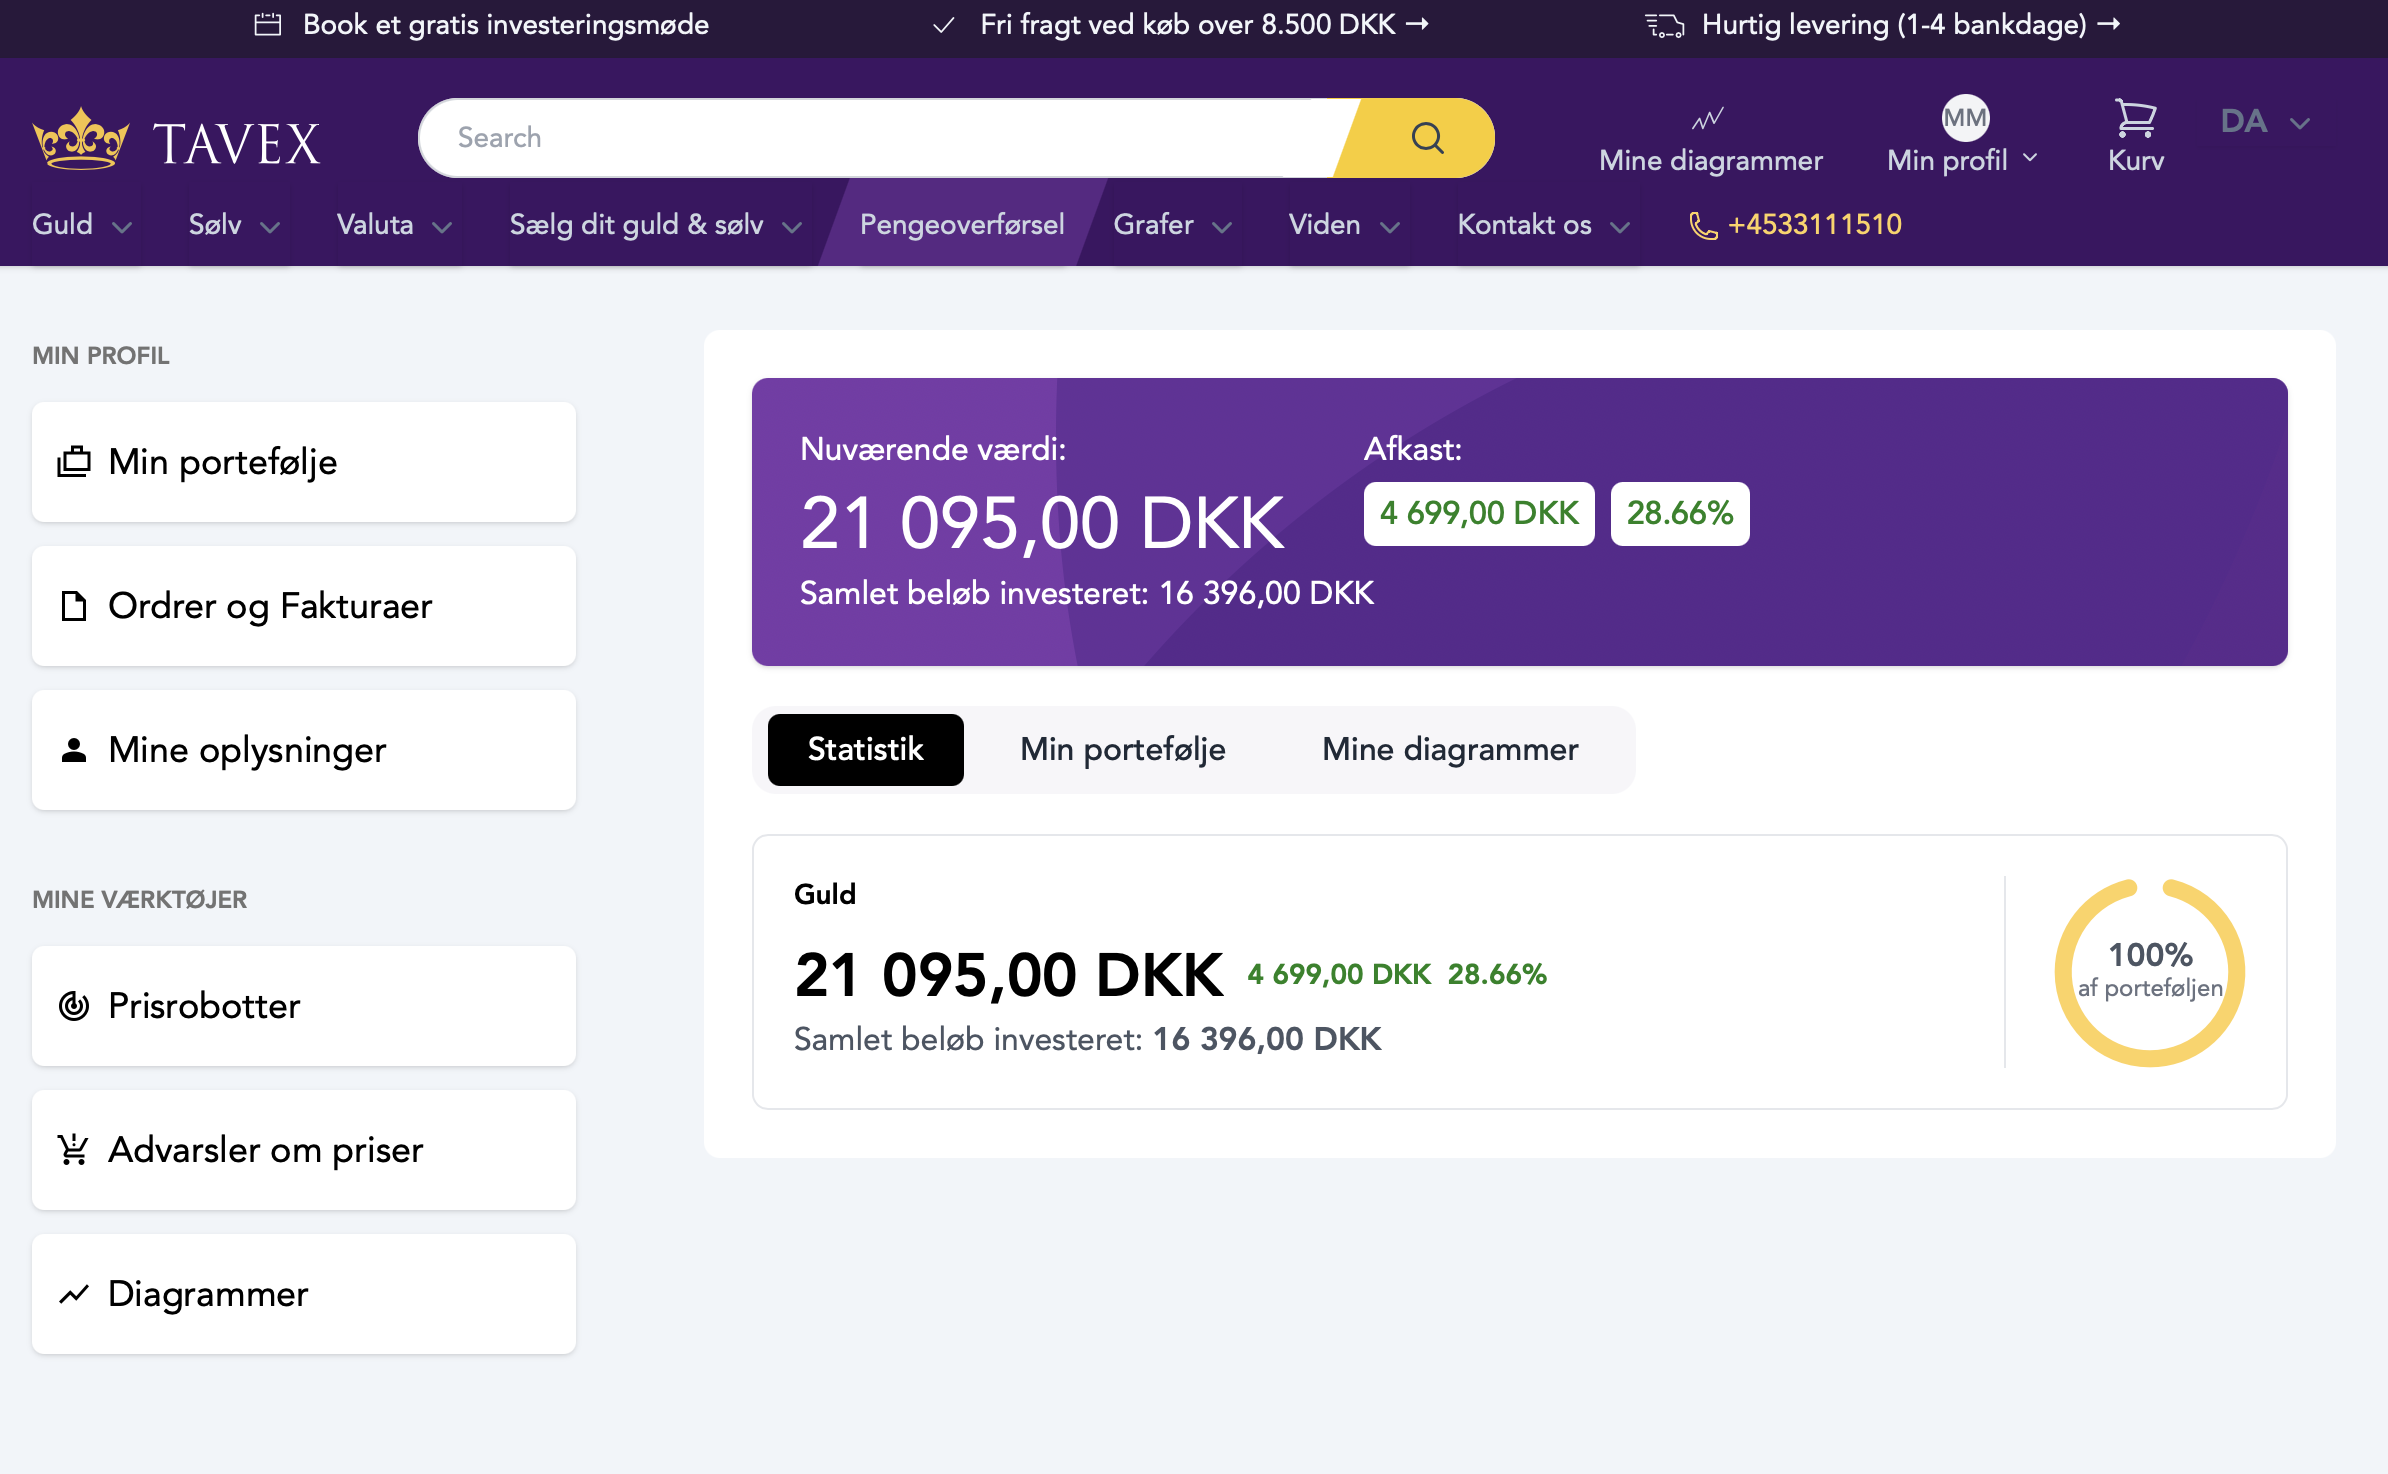
Task: Switch to the Mine diagrammer tab
Action: pos(1449,749)
